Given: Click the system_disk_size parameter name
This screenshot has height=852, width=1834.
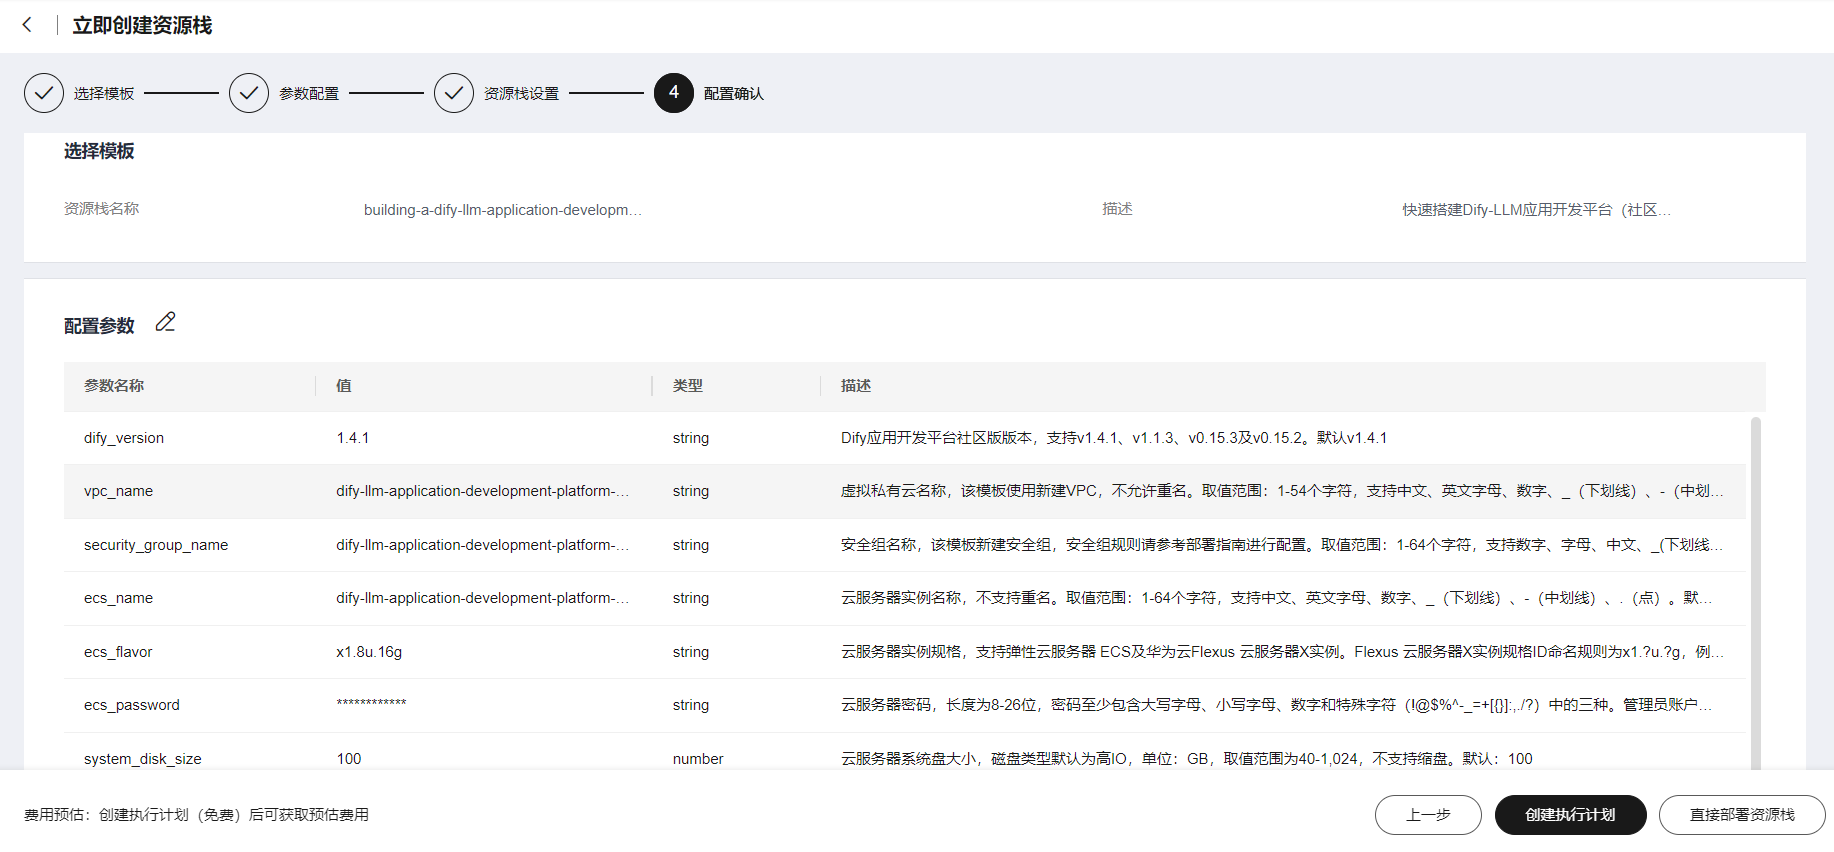Looking at the screenshot, I should (143, 759).
